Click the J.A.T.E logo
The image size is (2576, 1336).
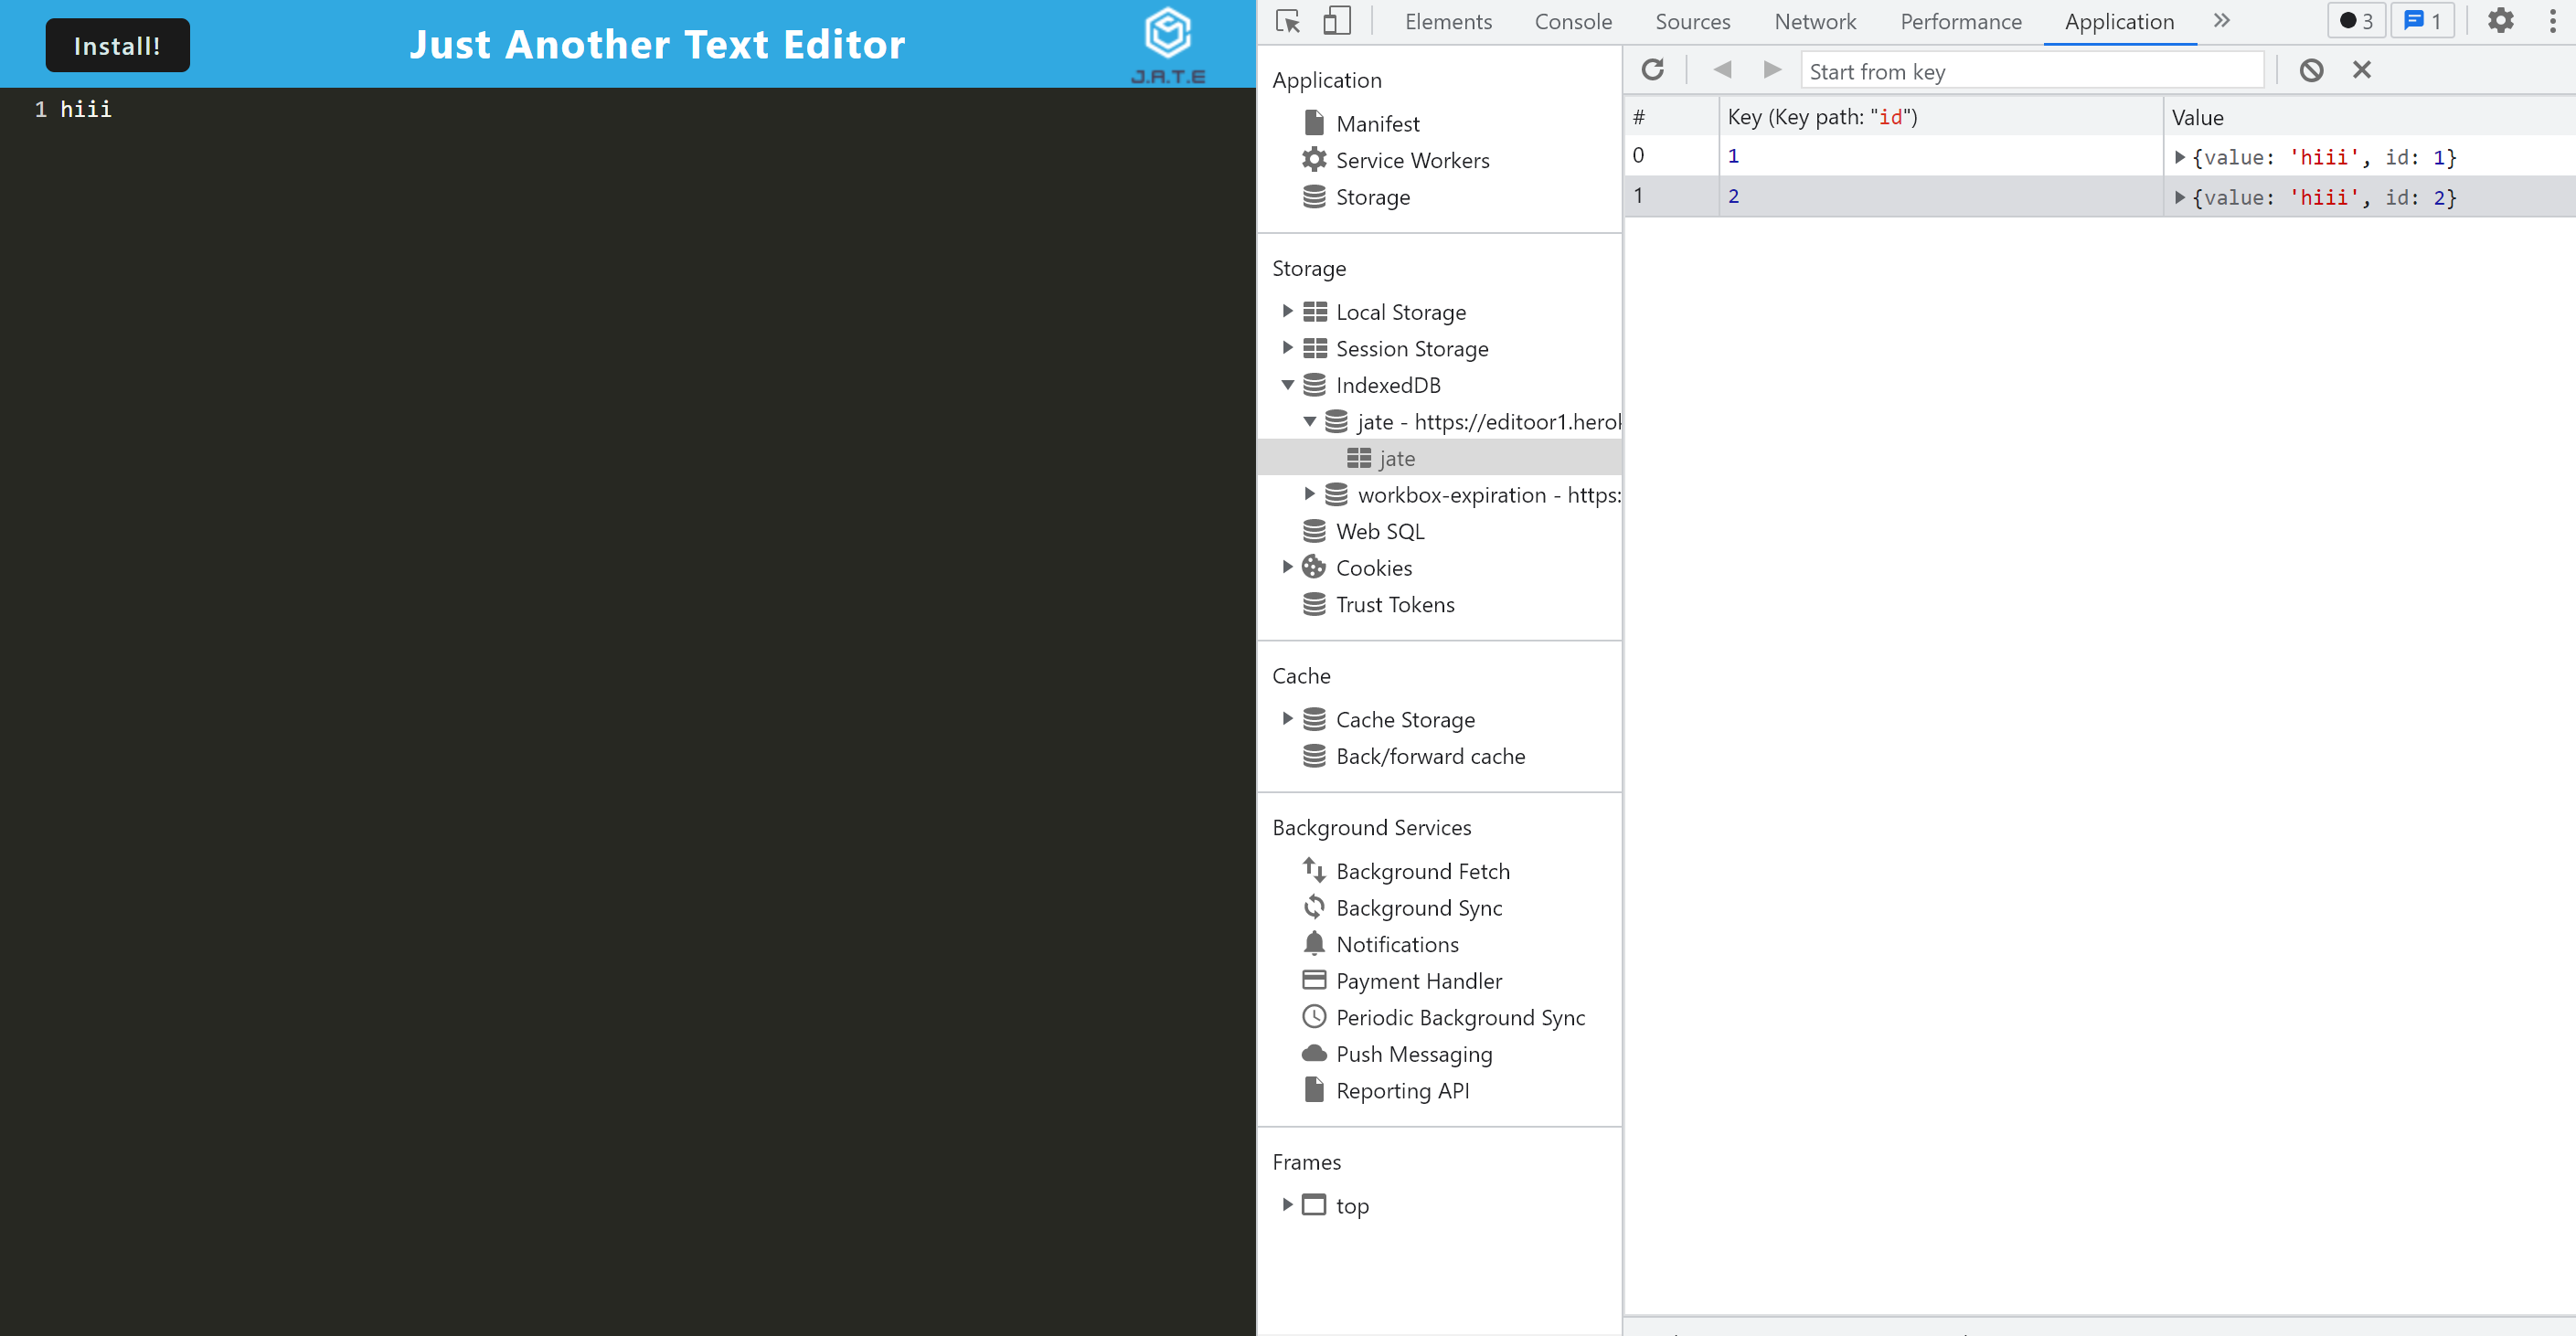(x=1168, y=40)
